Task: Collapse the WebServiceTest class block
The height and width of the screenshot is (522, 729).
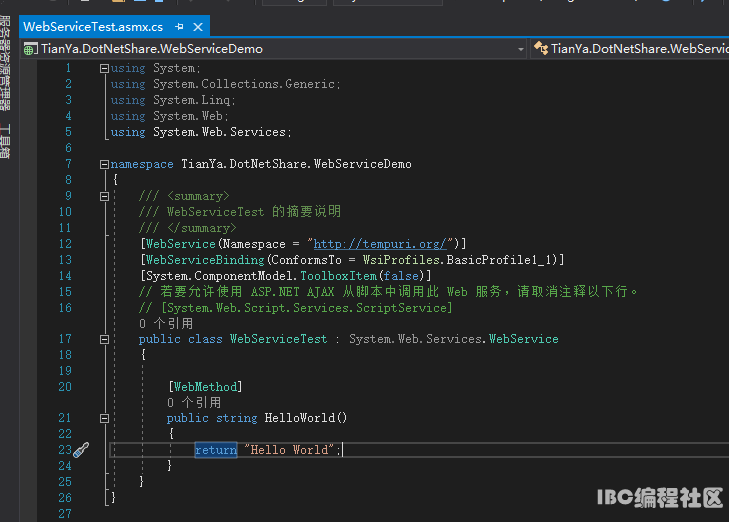Action: pyautogui.click(x=104, y=340)
